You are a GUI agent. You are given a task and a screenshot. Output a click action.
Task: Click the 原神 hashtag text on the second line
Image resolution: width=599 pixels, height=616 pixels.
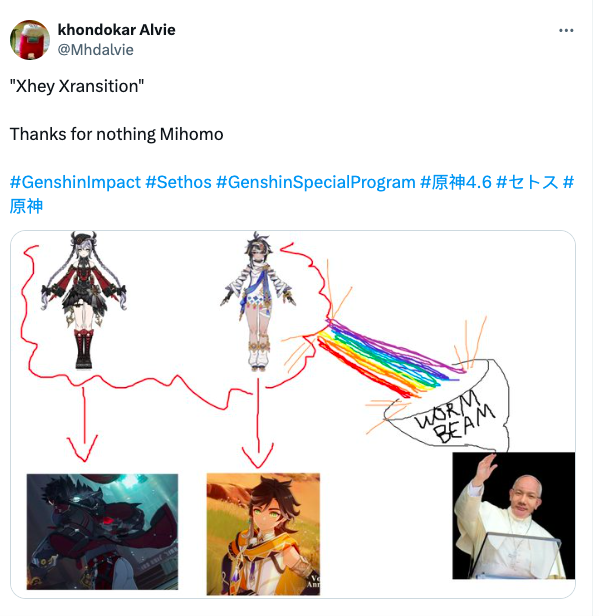point(26,206)
